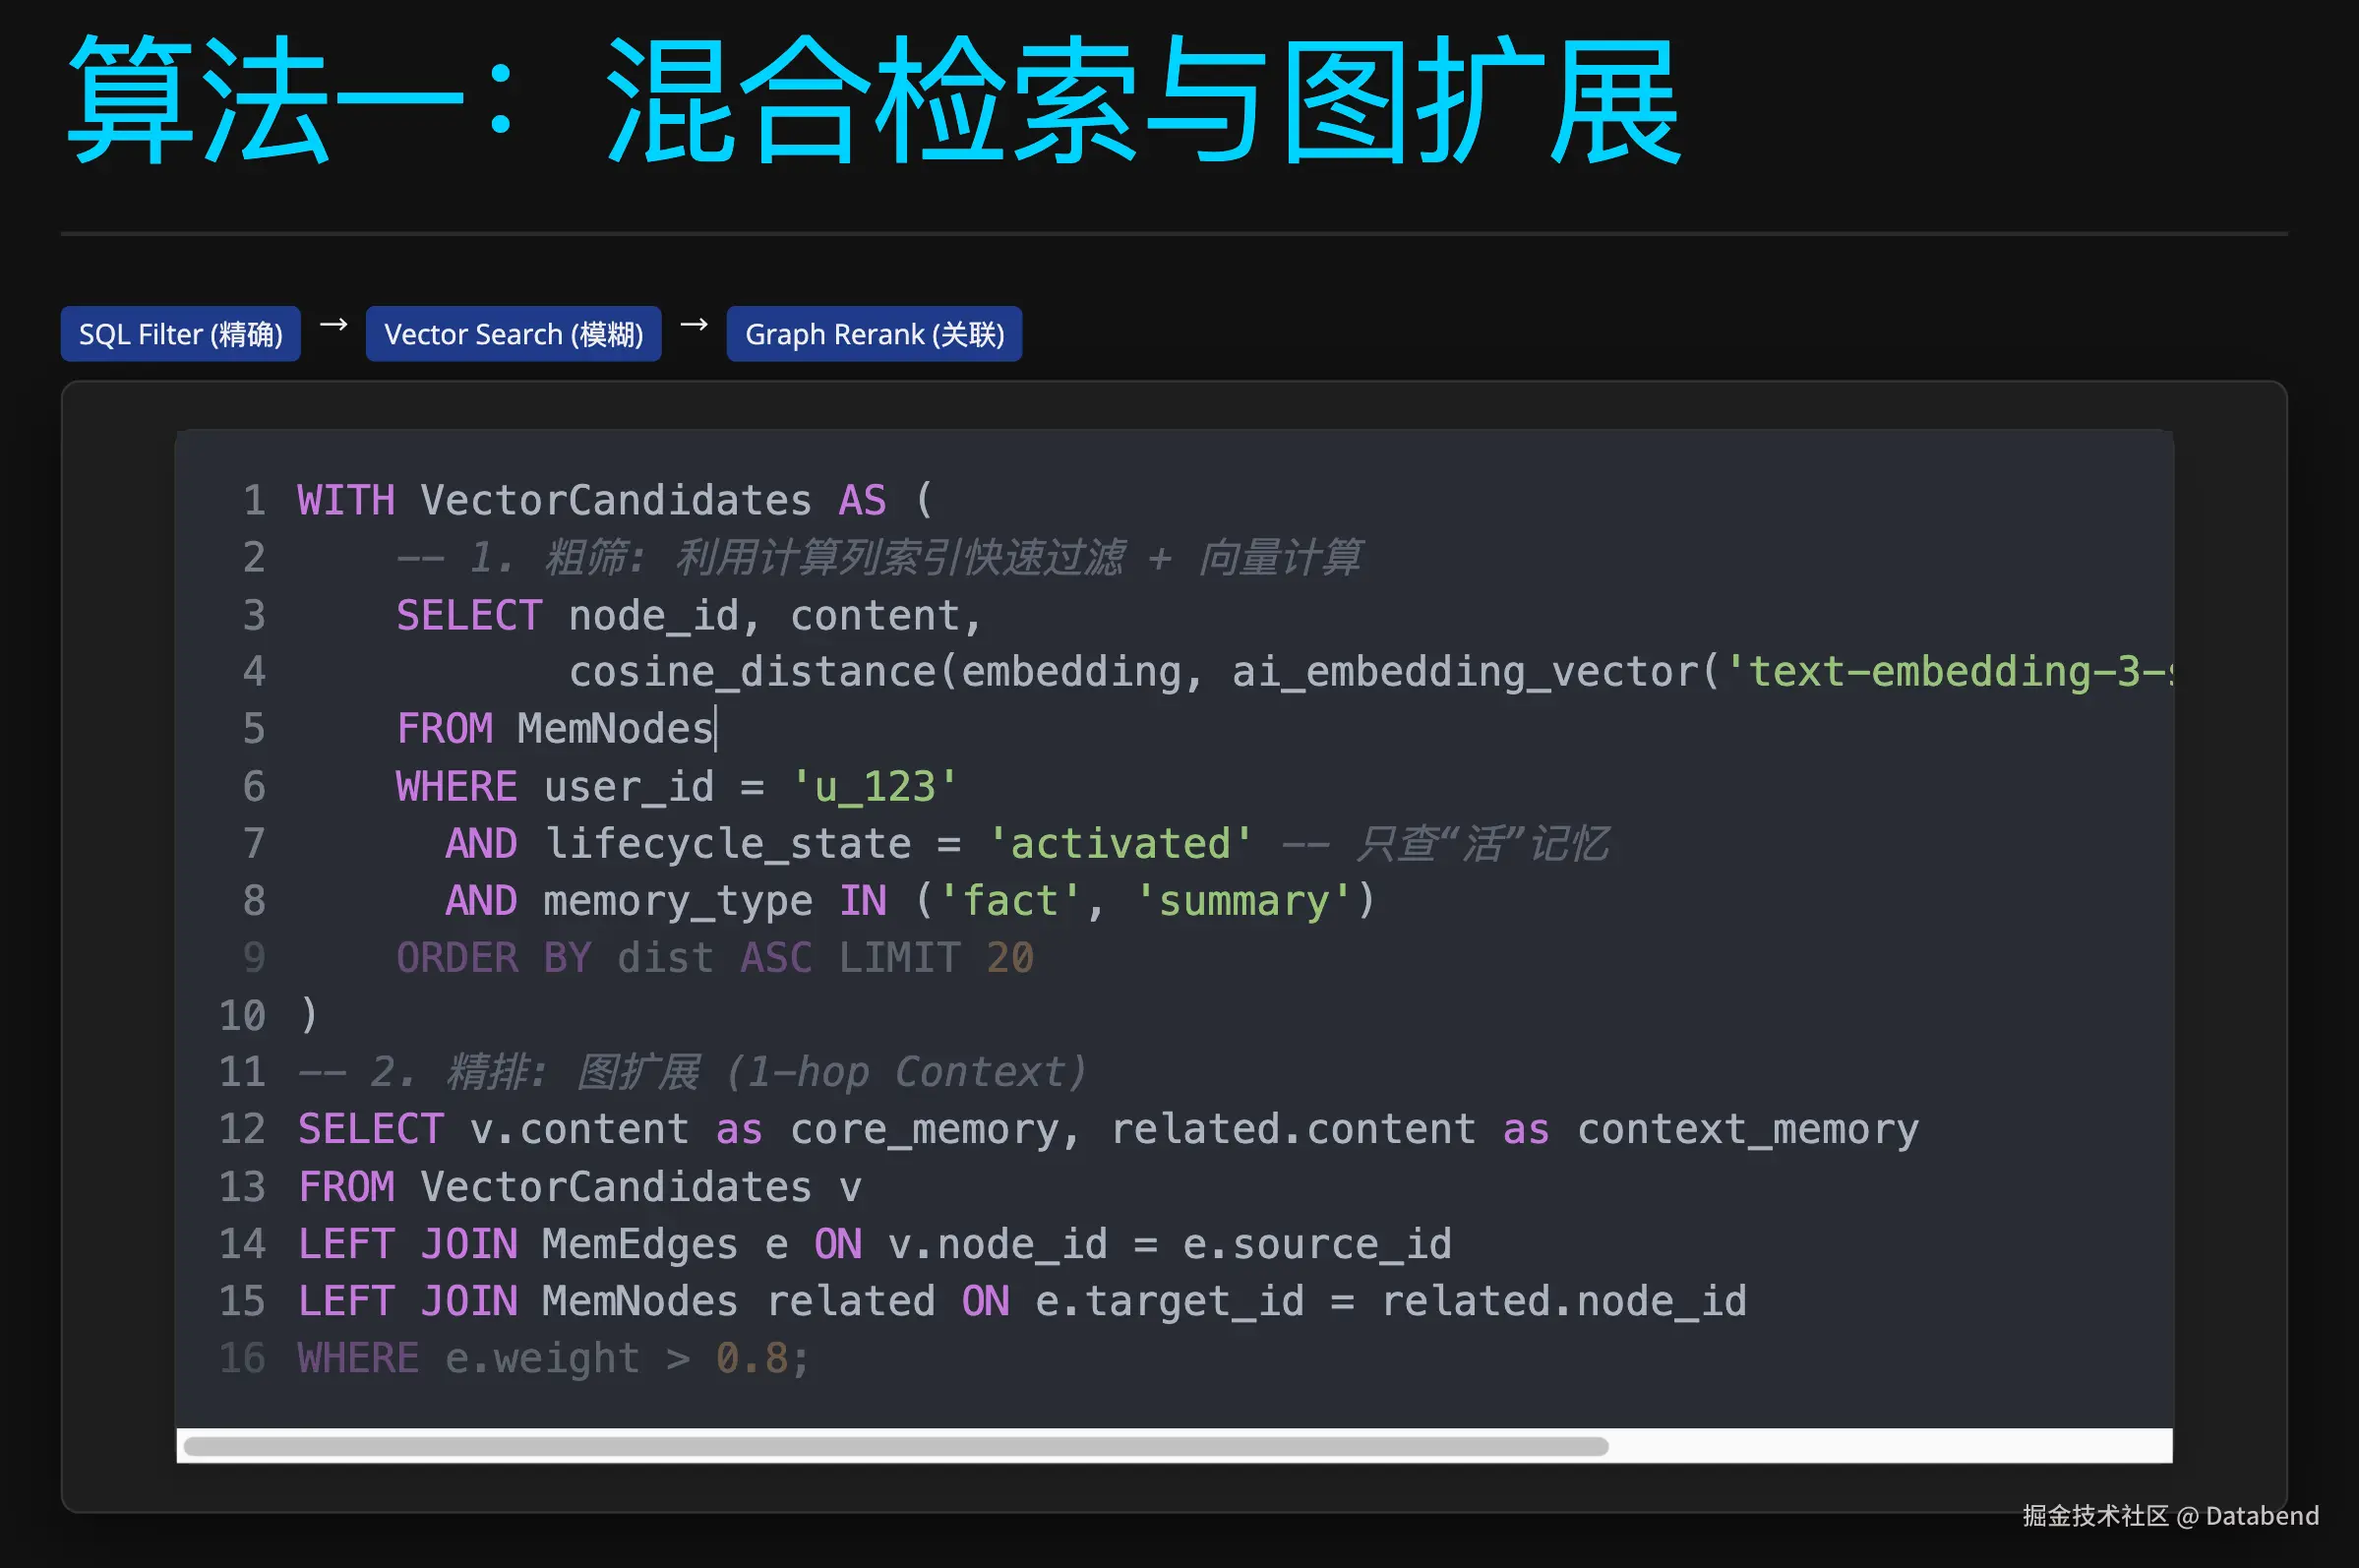Place cursor after MemNodes on line 5
The image size is (2359, 1568).
click(x=715, y=729)
